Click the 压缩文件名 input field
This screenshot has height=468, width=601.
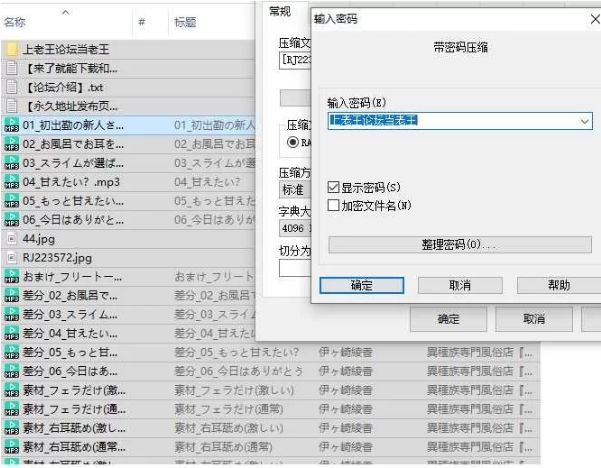(x=295, y=61)
